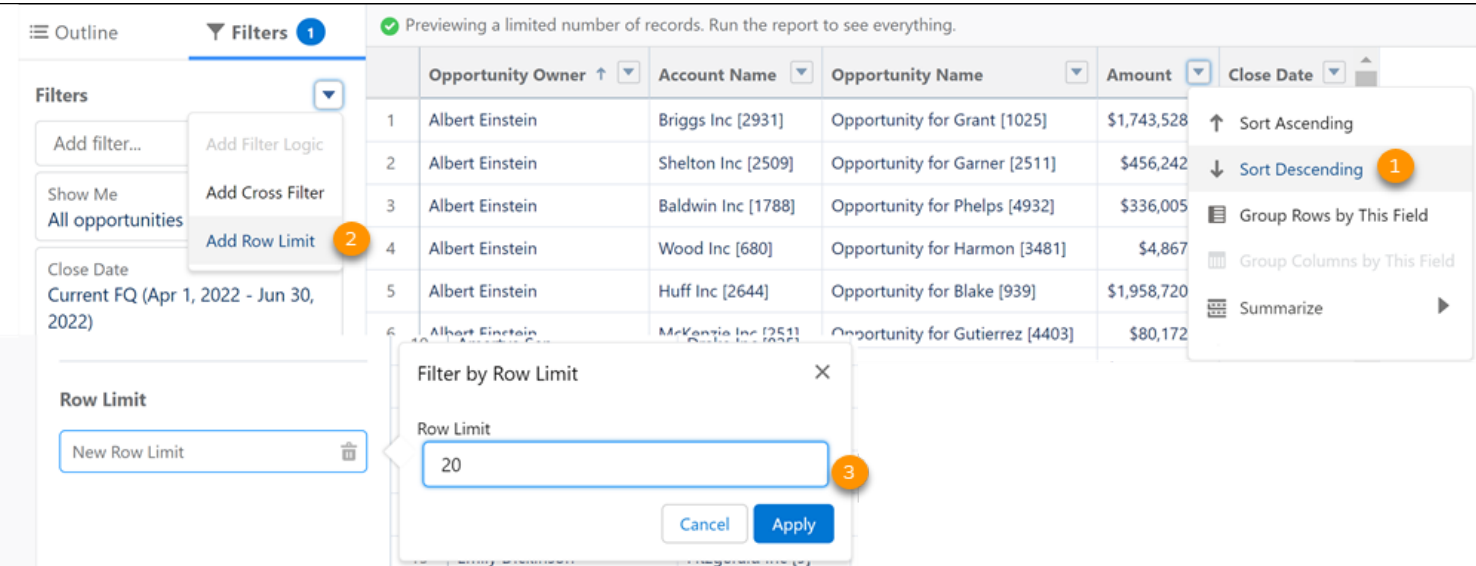Click the Filters funnel icon
This screenshot has height=566, width=1476.
point(215,33)
